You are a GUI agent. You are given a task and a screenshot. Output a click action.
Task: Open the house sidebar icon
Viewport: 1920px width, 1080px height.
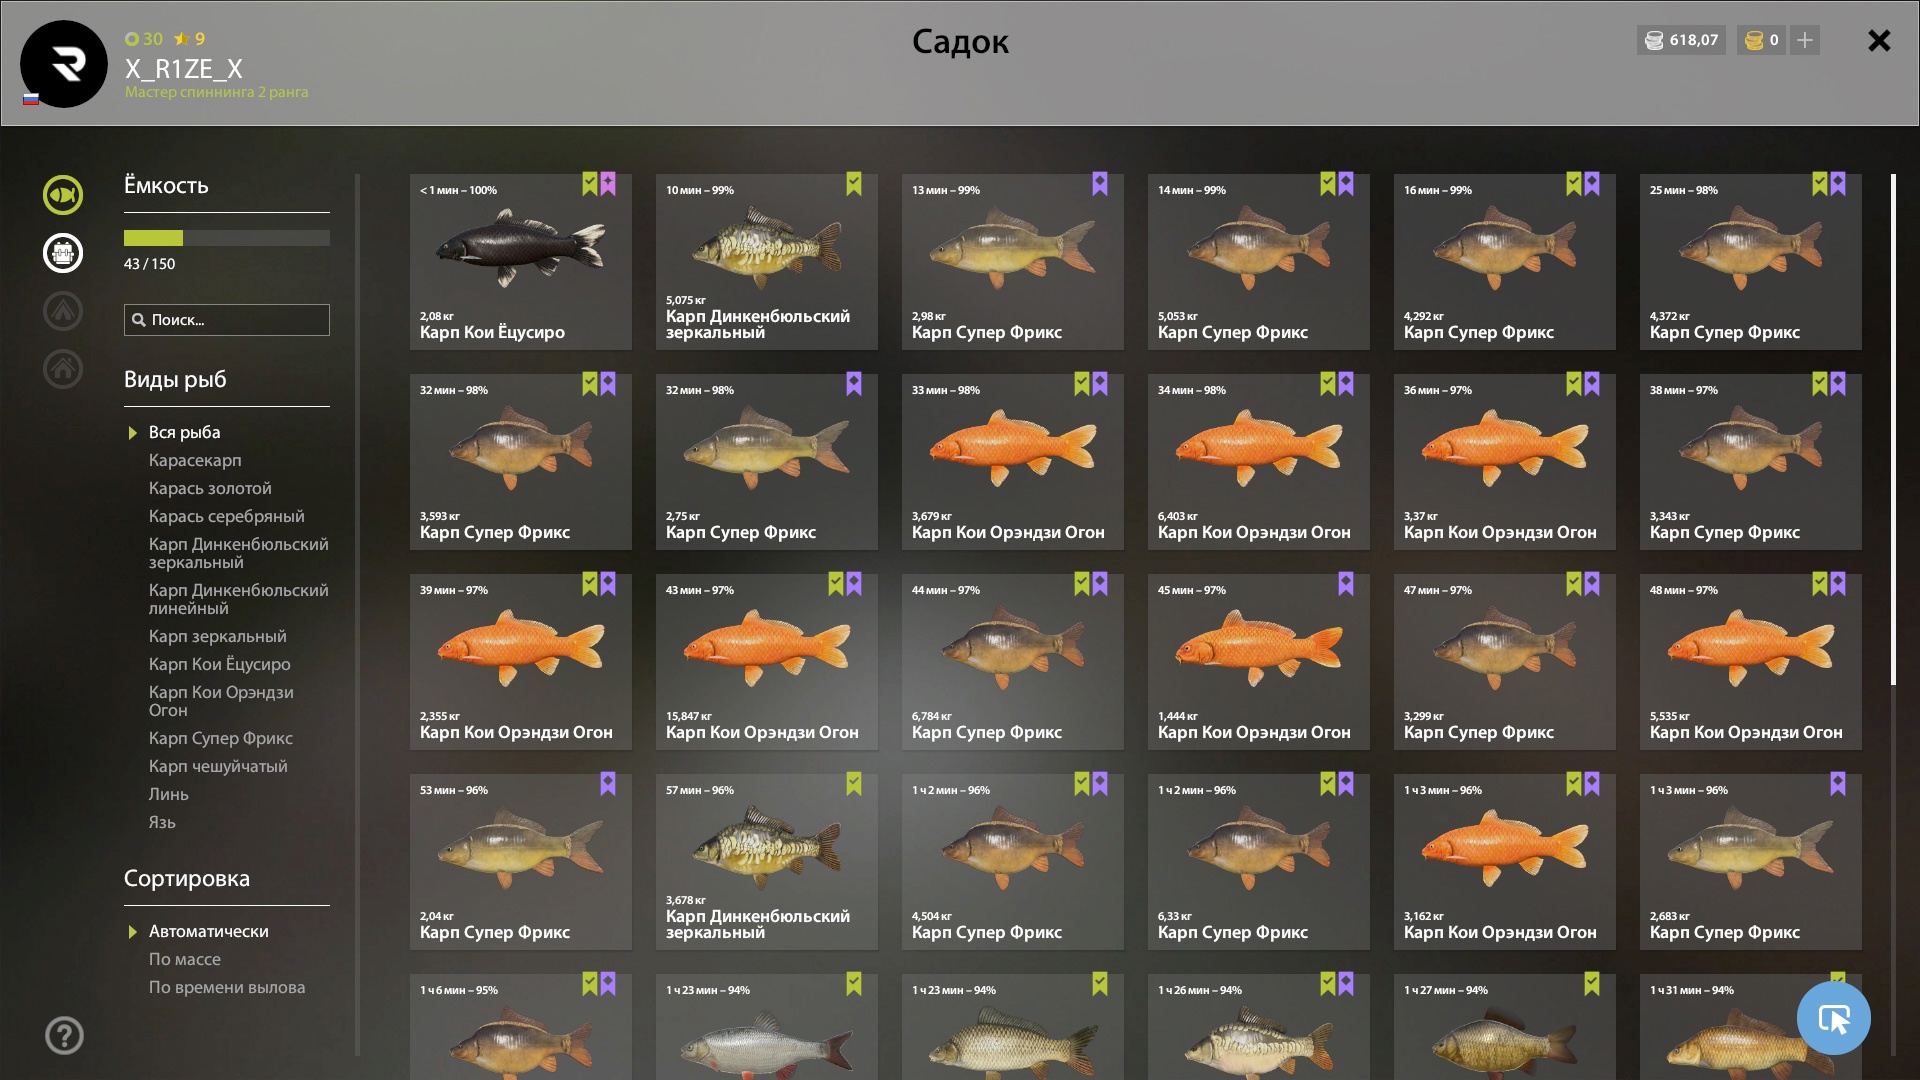(x=62, y=369)
